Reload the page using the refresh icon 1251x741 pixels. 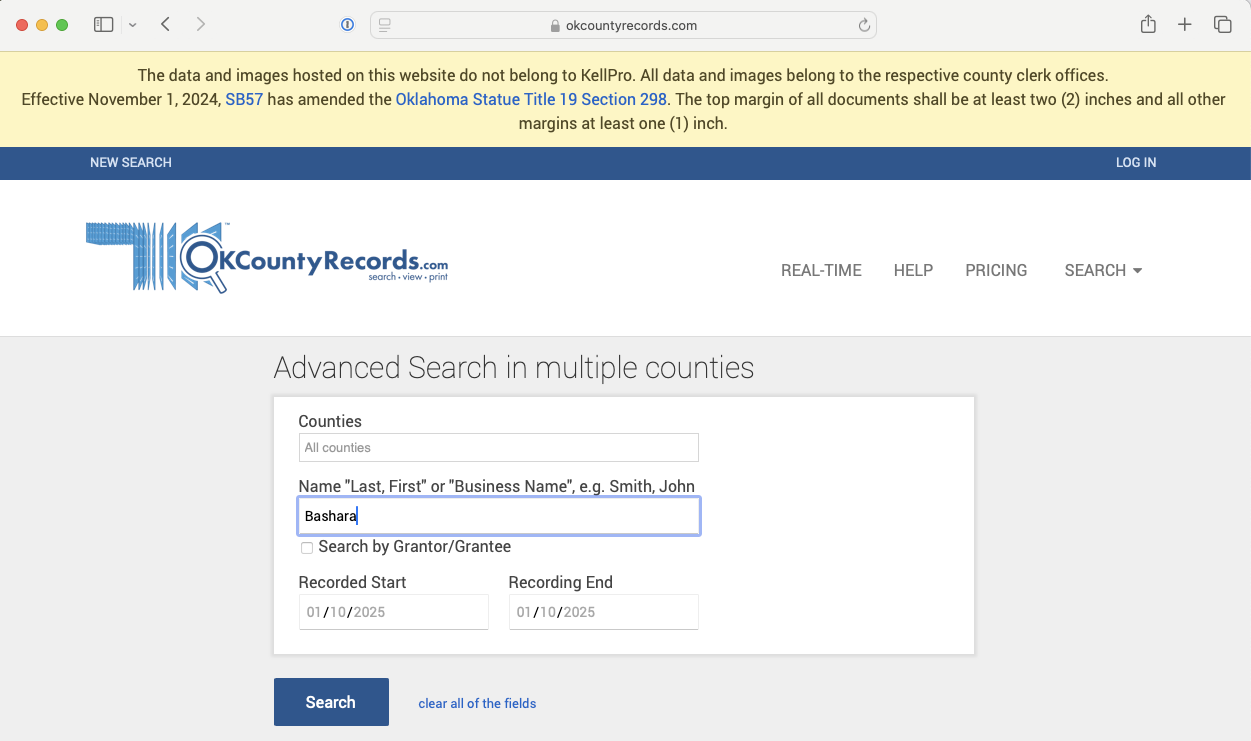tap(863, 24)
